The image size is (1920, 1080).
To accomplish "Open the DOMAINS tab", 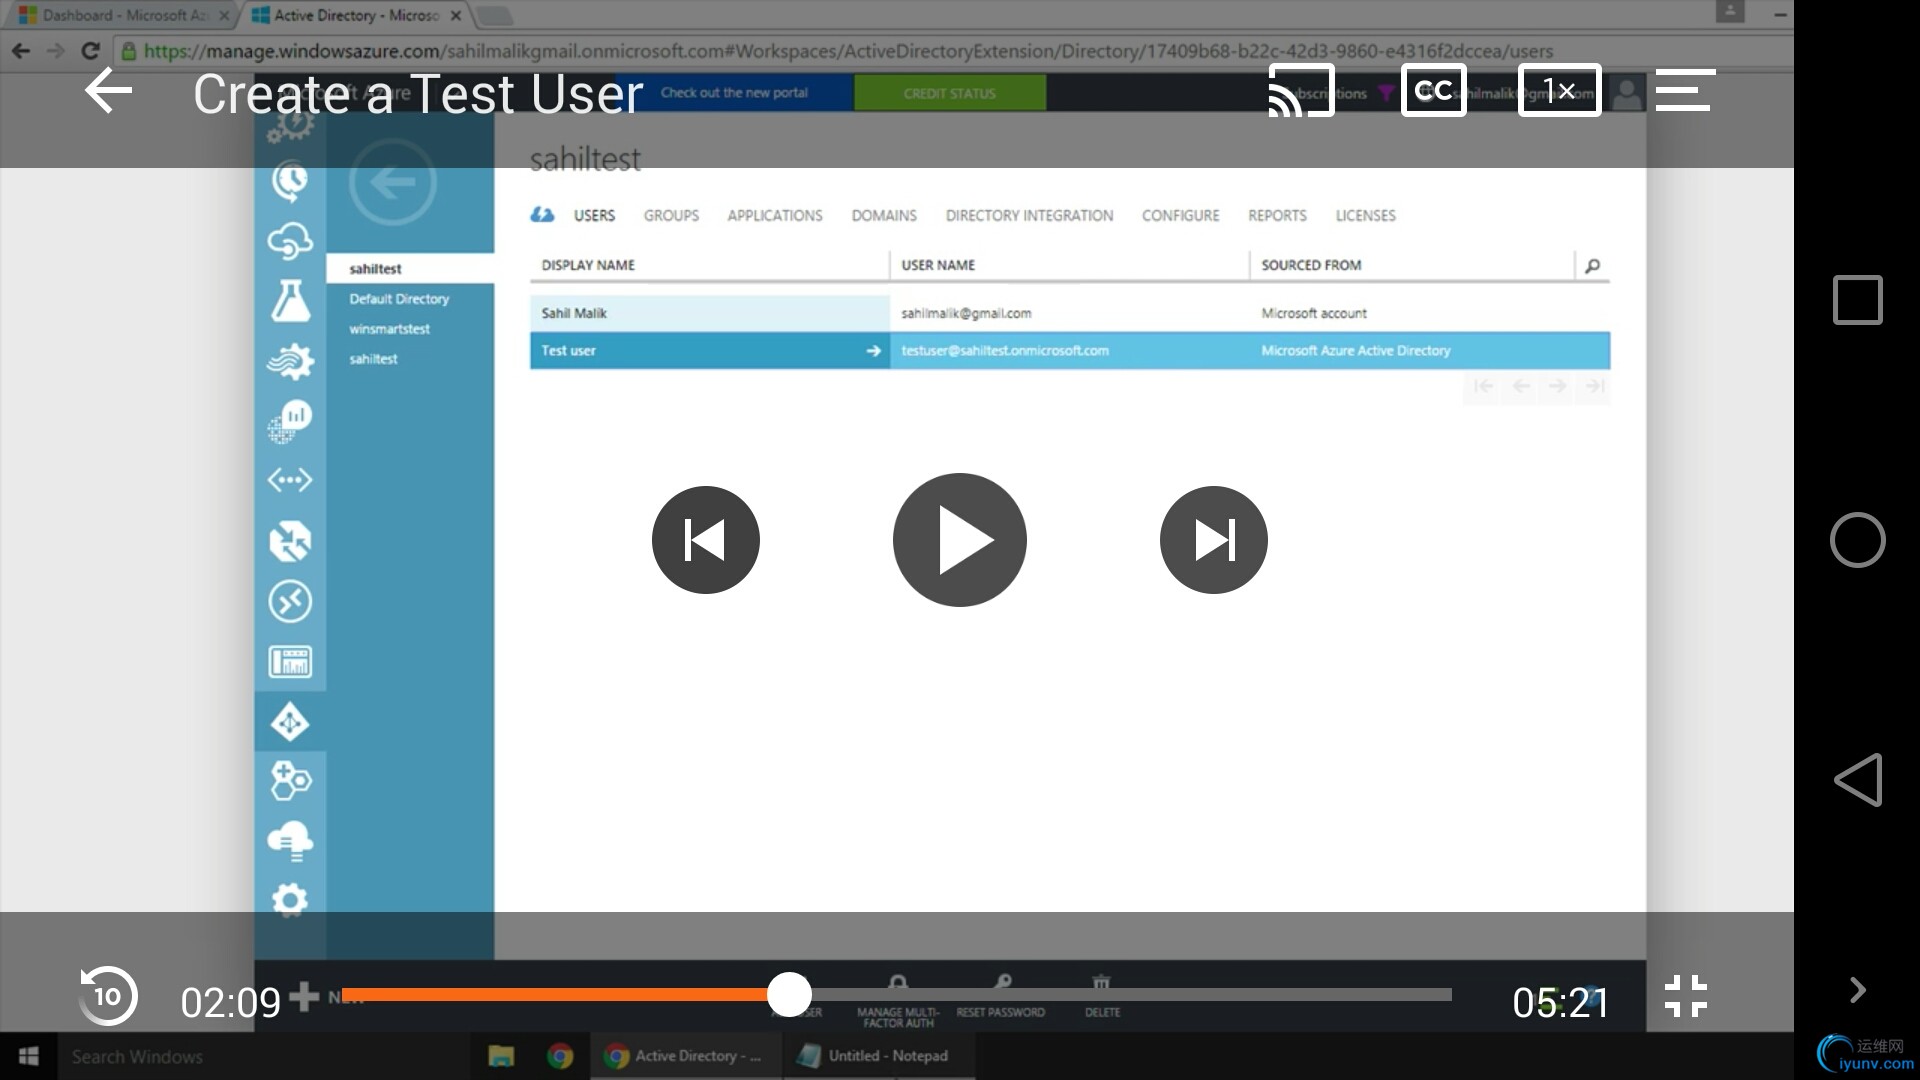I will pyautogui.click(x=884, y=215).
